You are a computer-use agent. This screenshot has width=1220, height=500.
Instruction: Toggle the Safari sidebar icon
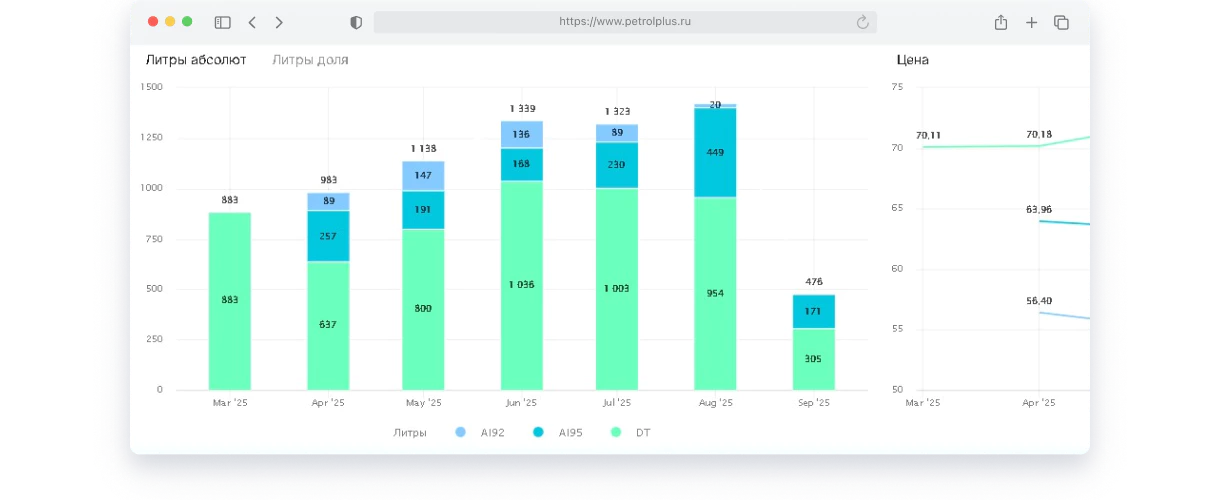coord(222,22)
